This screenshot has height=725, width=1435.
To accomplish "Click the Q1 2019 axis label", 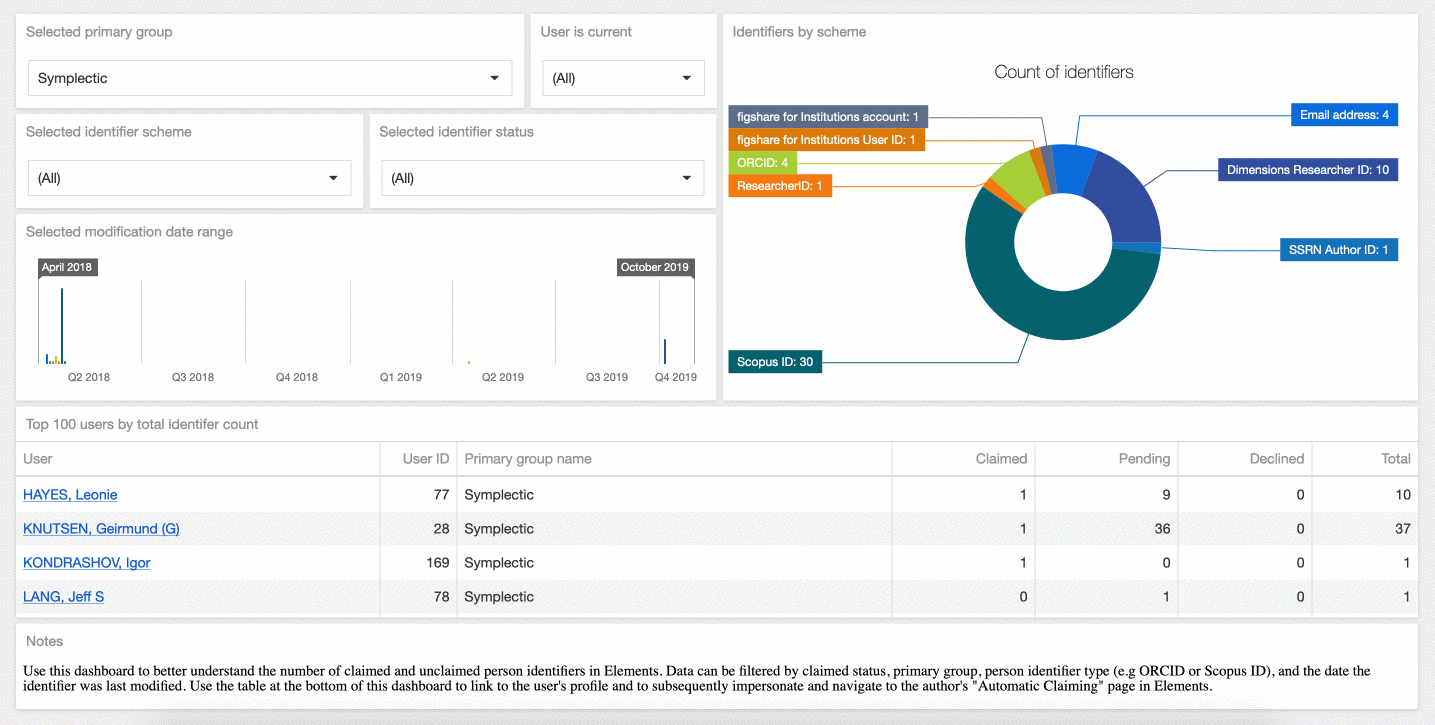I will (x=401, y=377).
